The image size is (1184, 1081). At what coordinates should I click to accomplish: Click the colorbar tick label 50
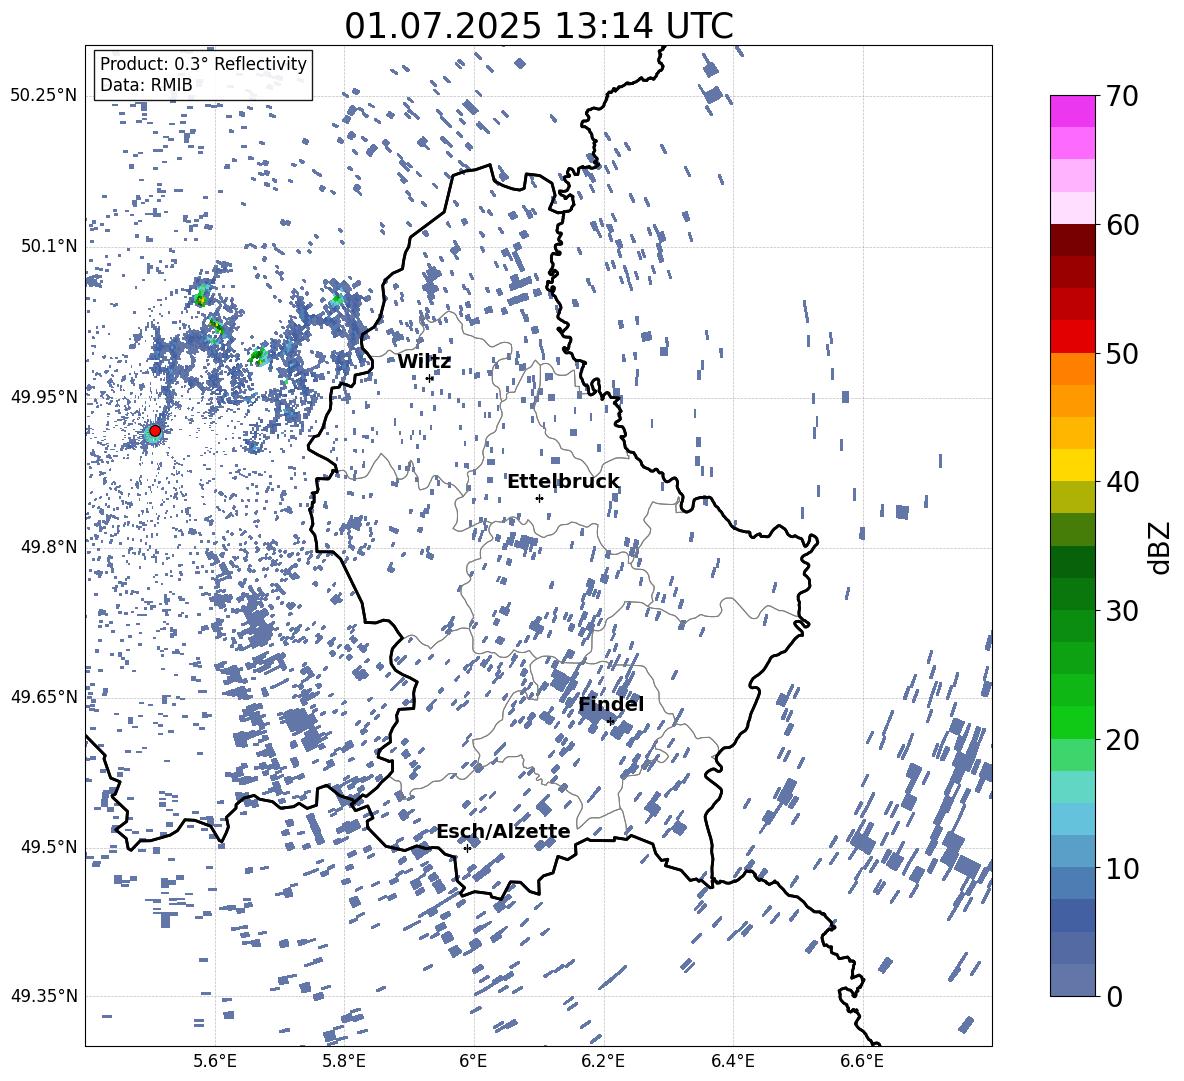(1122, 354)
